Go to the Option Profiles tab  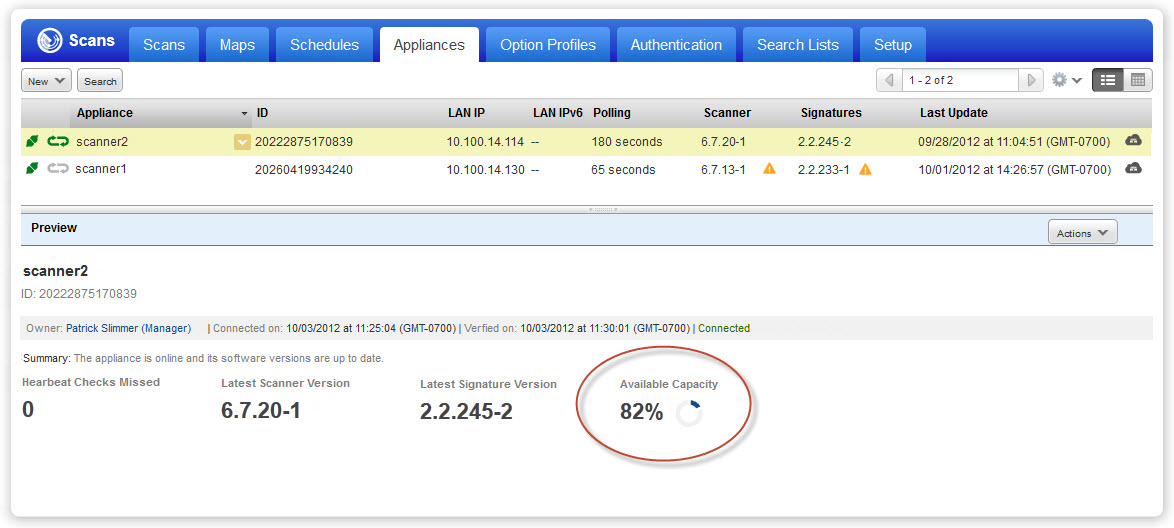tap(548, 45)
